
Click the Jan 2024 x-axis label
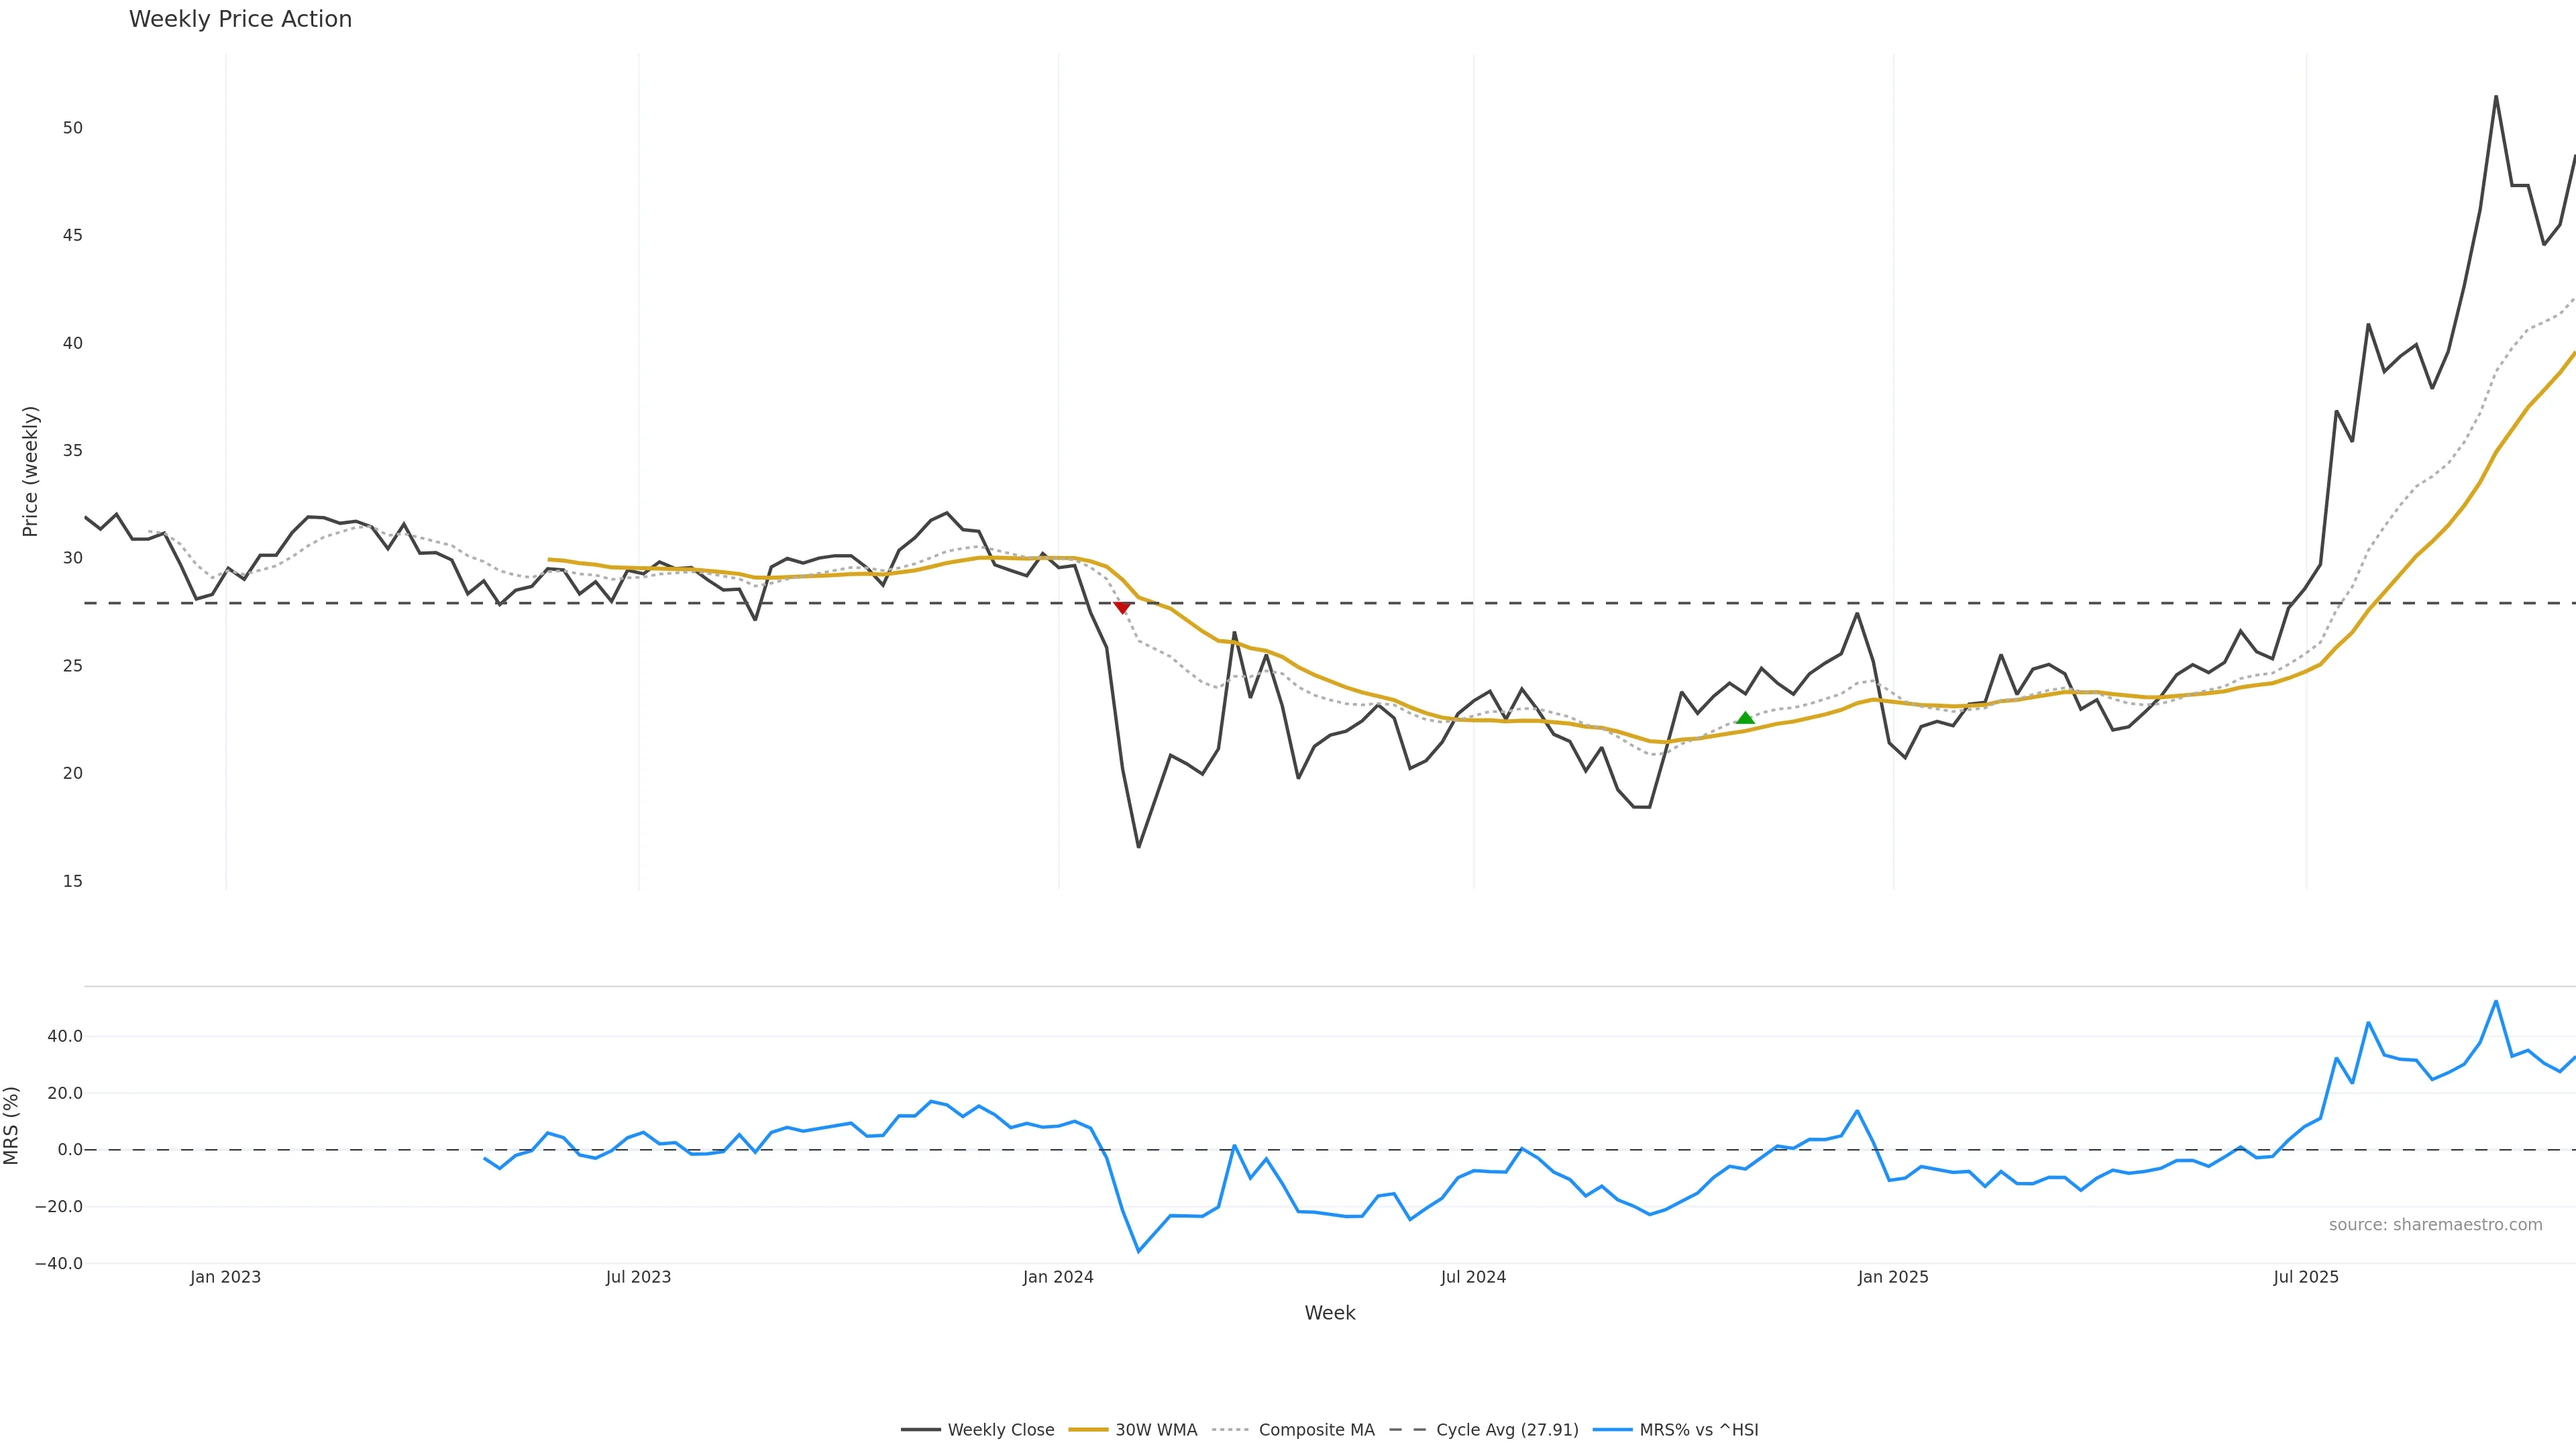1058,1277
